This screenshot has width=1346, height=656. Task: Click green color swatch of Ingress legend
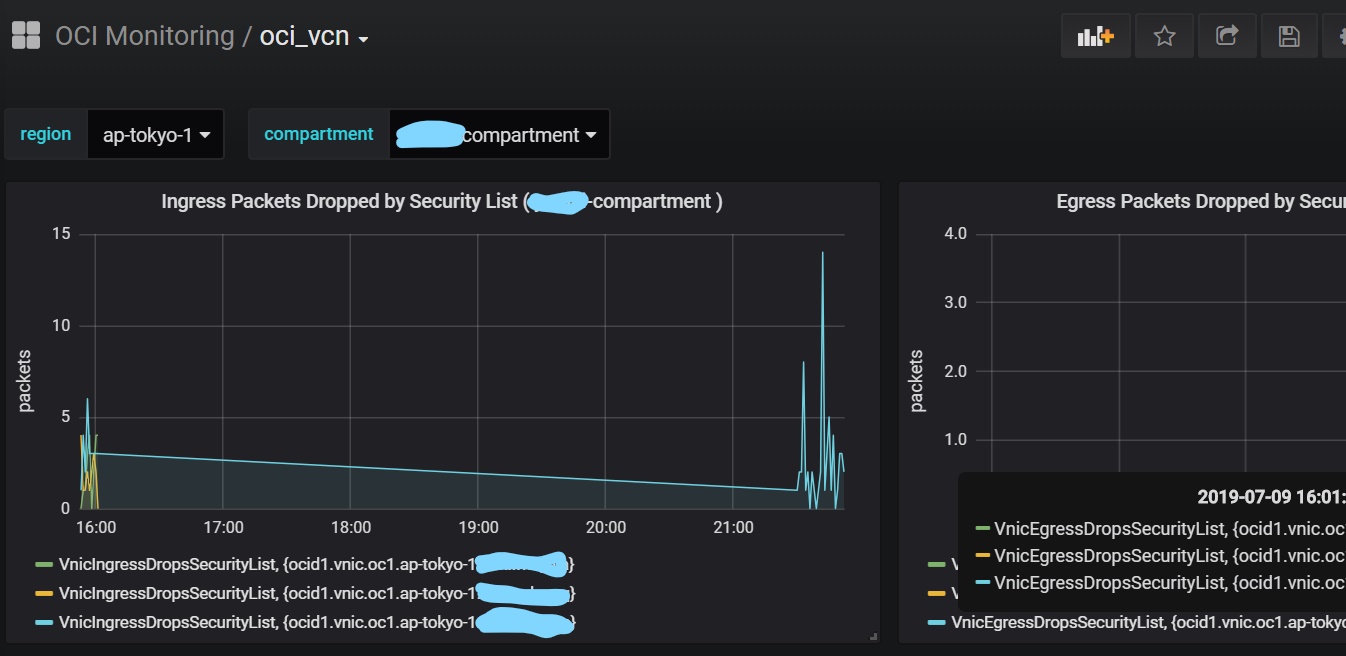43,565
